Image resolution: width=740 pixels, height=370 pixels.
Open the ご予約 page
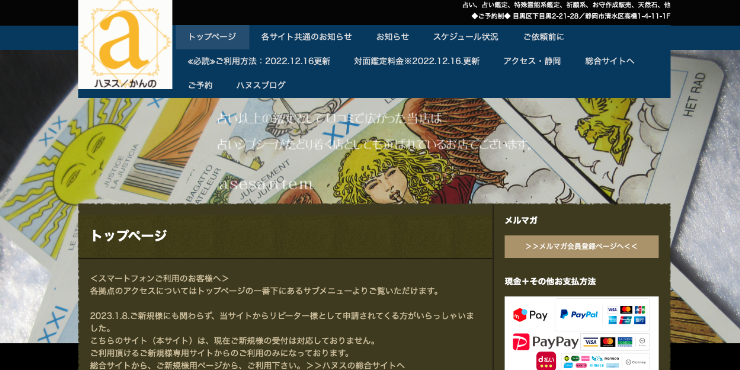click(200, 85)
